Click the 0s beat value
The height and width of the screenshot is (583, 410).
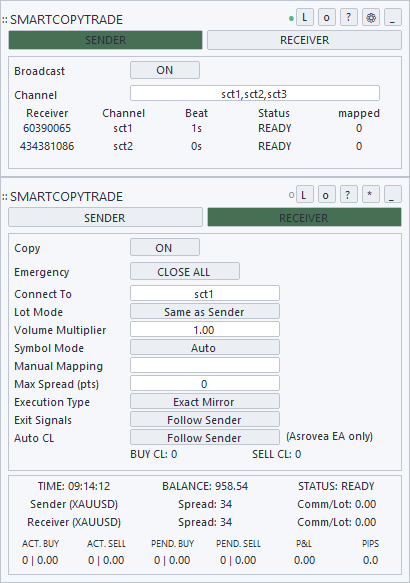click(196, 146)
